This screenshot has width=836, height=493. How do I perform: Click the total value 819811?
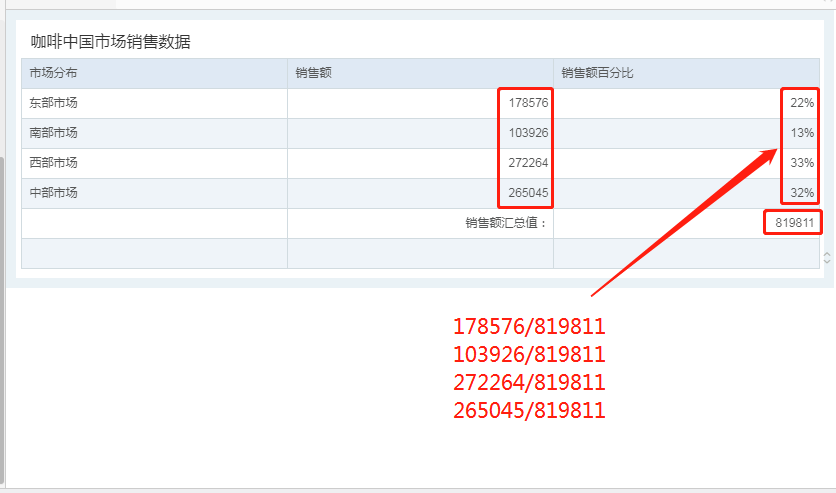[794, 223]
